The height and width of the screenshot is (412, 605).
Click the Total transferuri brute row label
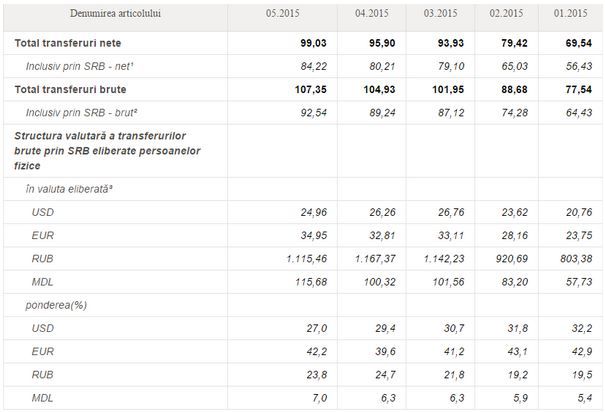coord(71,89)
